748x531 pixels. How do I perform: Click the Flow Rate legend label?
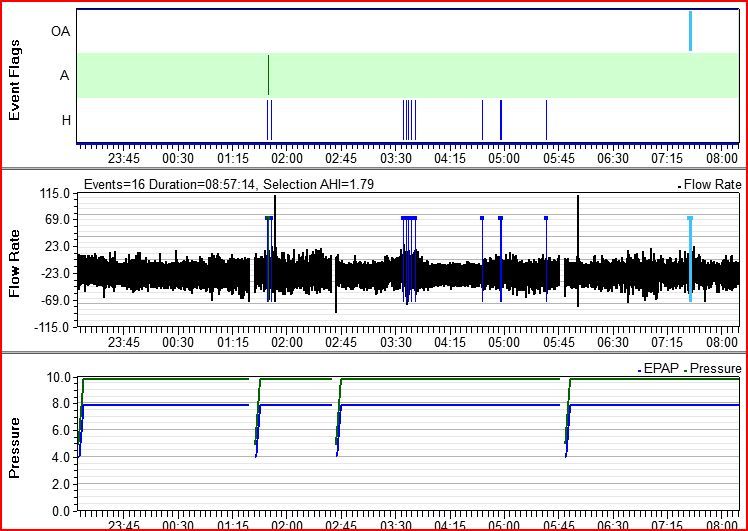tap(712, 185)
